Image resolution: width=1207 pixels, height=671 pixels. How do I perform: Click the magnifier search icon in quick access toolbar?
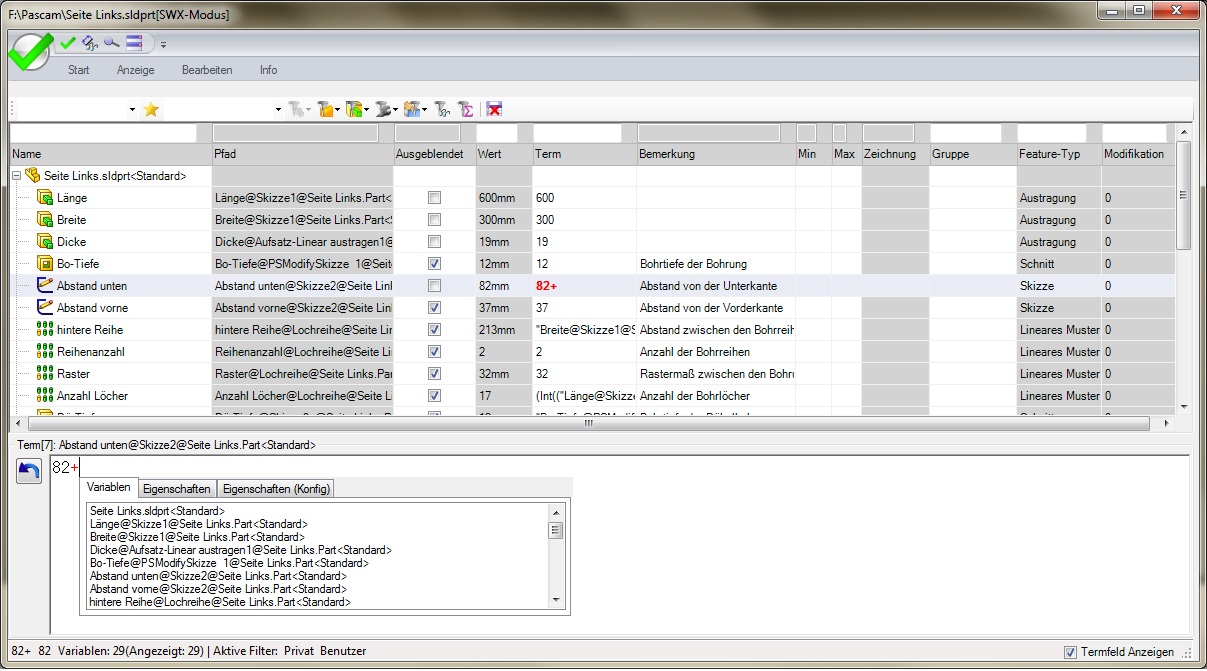coord(112,43)
